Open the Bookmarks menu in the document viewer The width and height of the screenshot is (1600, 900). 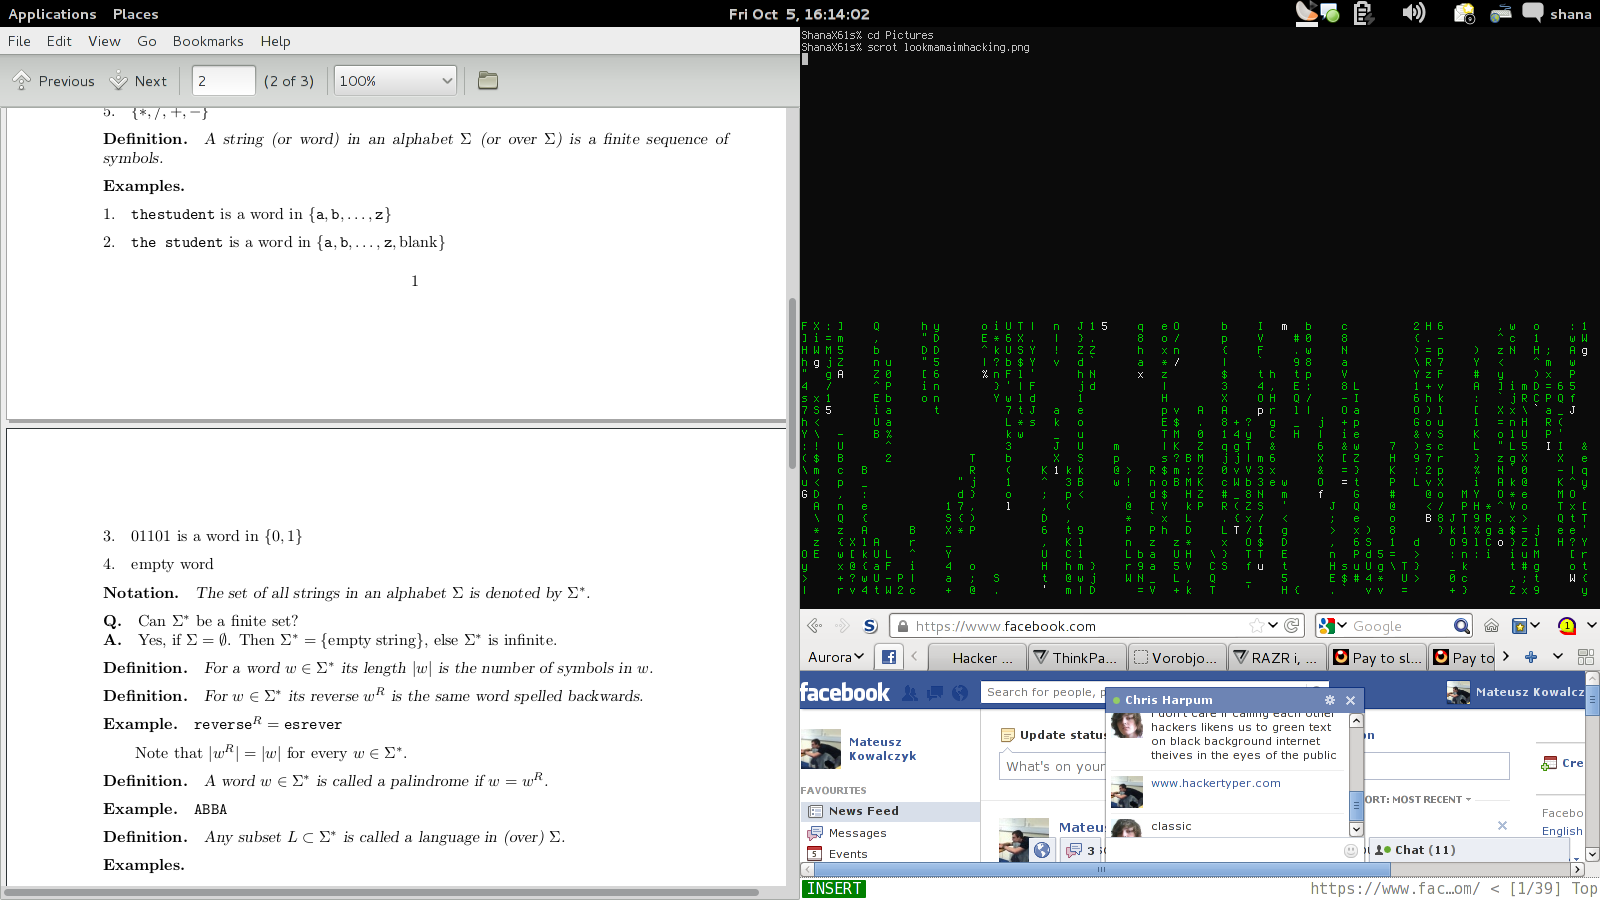(208, 41)
